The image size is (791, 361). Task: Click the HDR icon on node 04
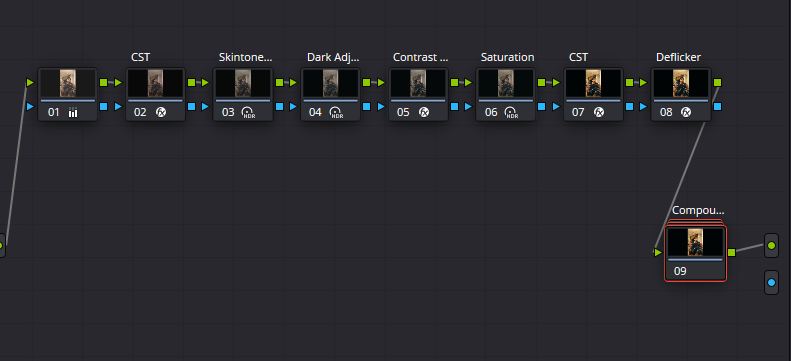coord(336,112)
